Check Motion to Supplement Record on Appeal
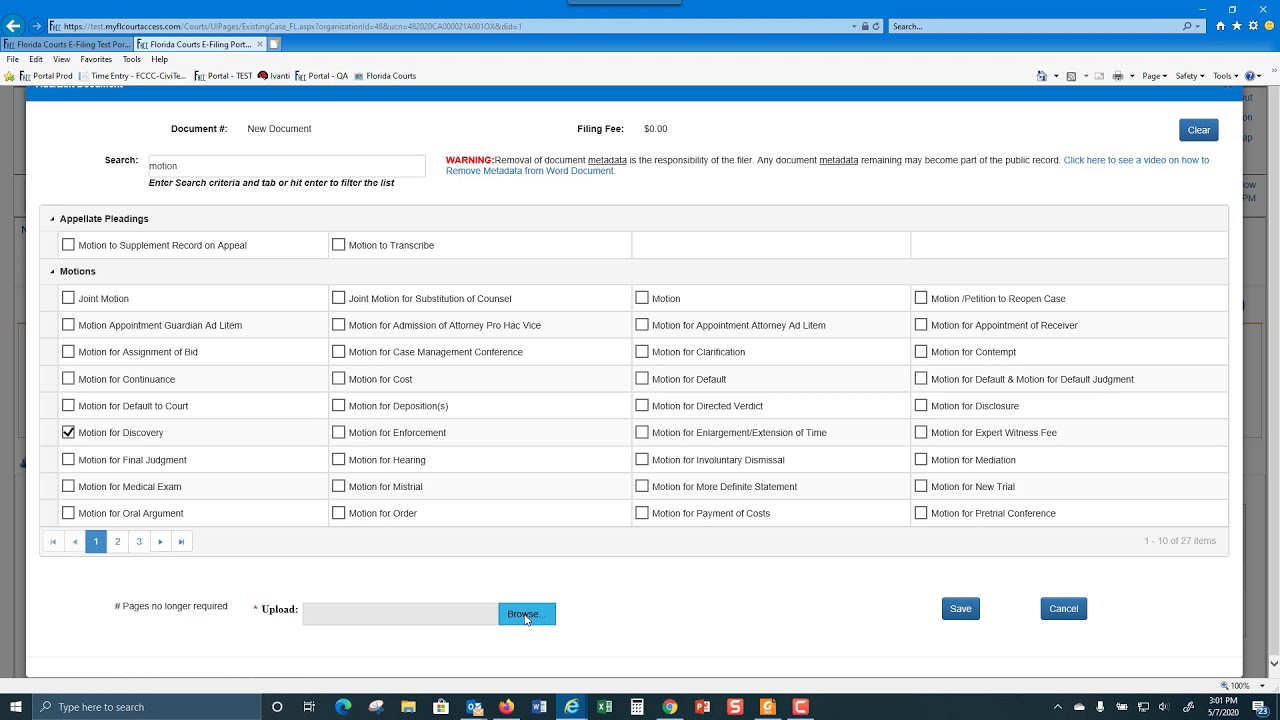The height and width of the screenshot is (720, 1280). 68,244
